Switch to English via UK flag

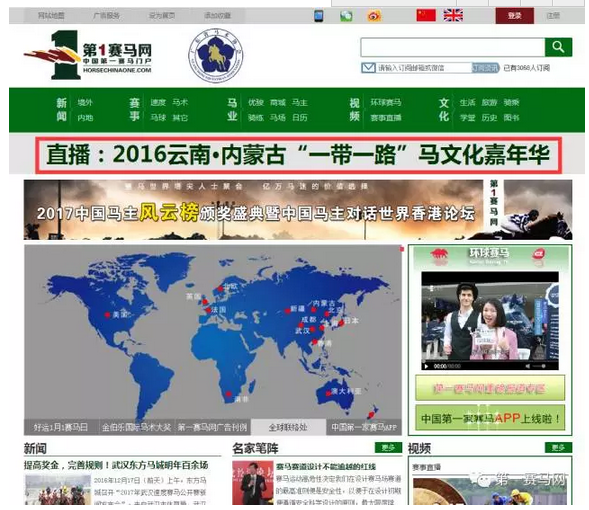point(453,15)
